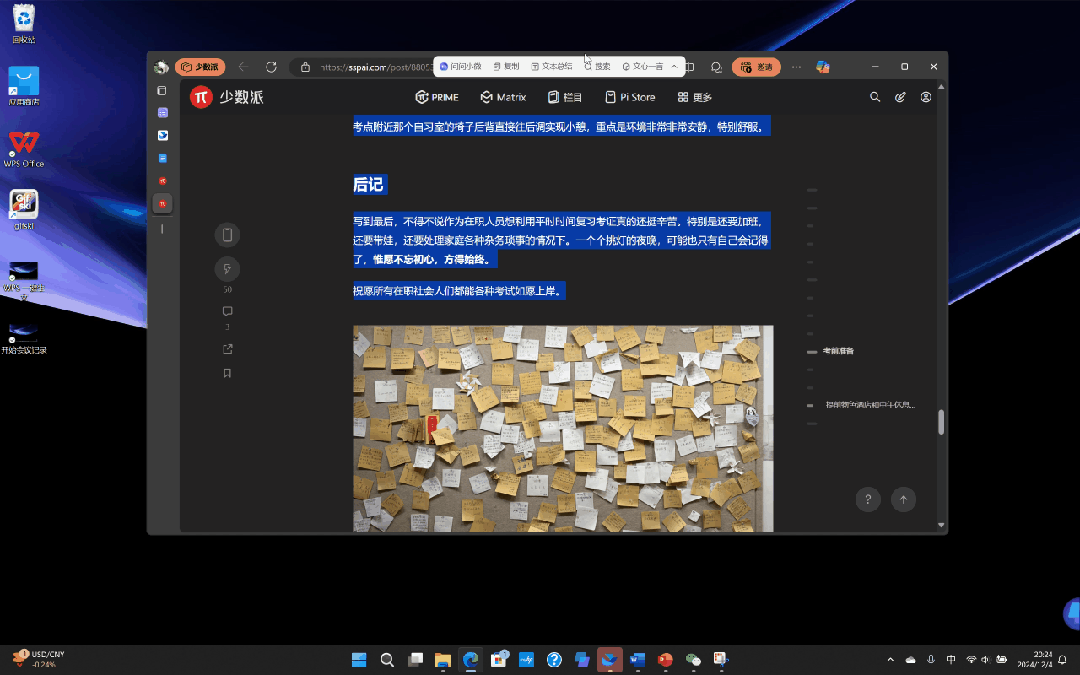Click 复制 in the selection popup

506,67
